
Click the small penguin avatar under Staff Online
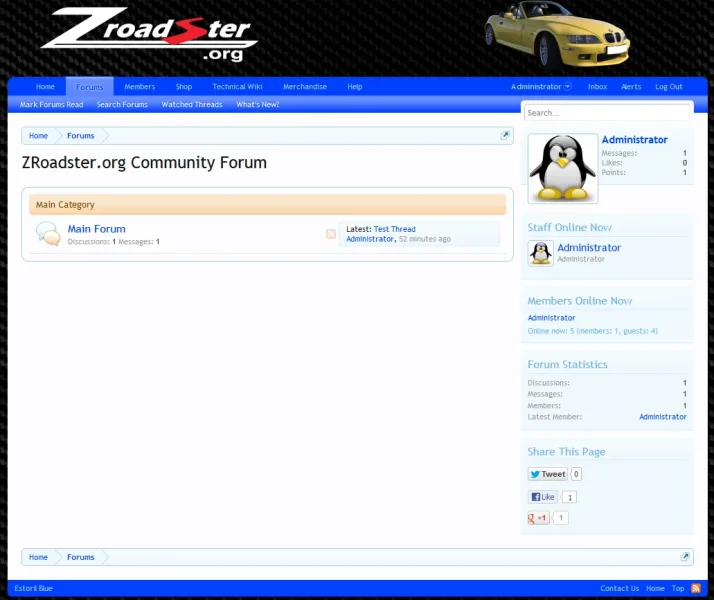click(541, 253)
